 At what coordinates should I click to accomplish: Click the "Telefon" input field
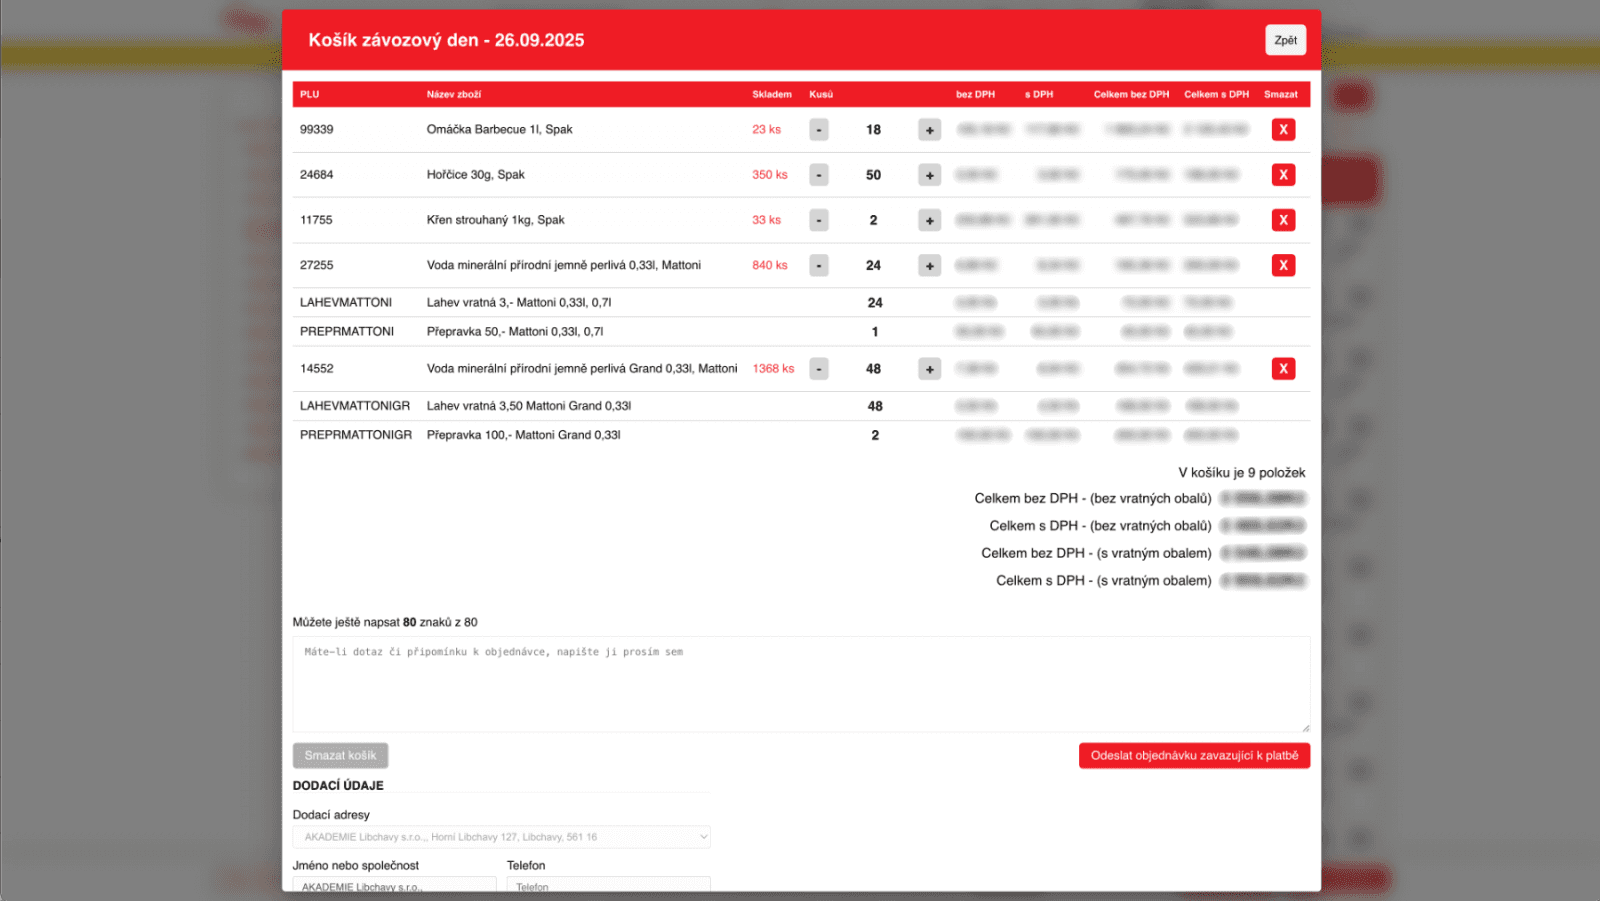coord(609,886)
